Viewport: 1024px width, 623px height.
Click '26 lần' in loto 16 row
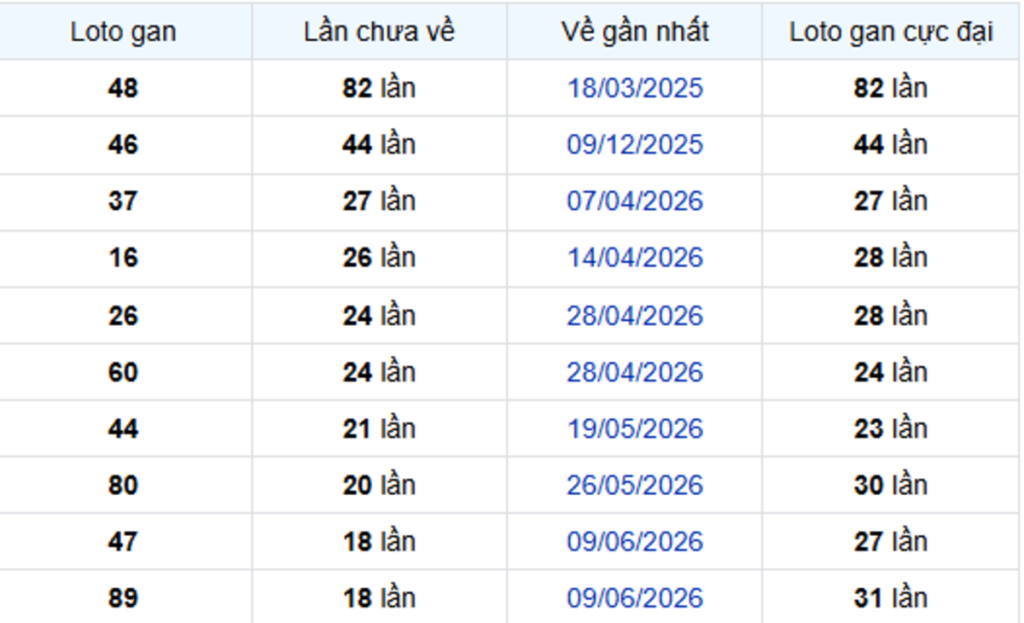pos(379,258)
